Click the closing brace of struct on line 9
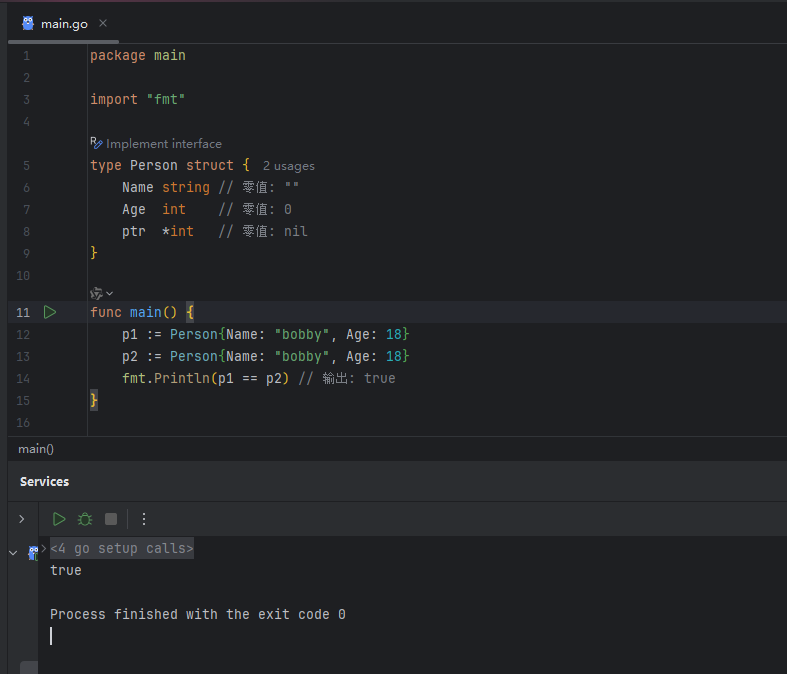The width and height of the screenshot is (787, 674). pyautogui.click(x=94, y=253)
